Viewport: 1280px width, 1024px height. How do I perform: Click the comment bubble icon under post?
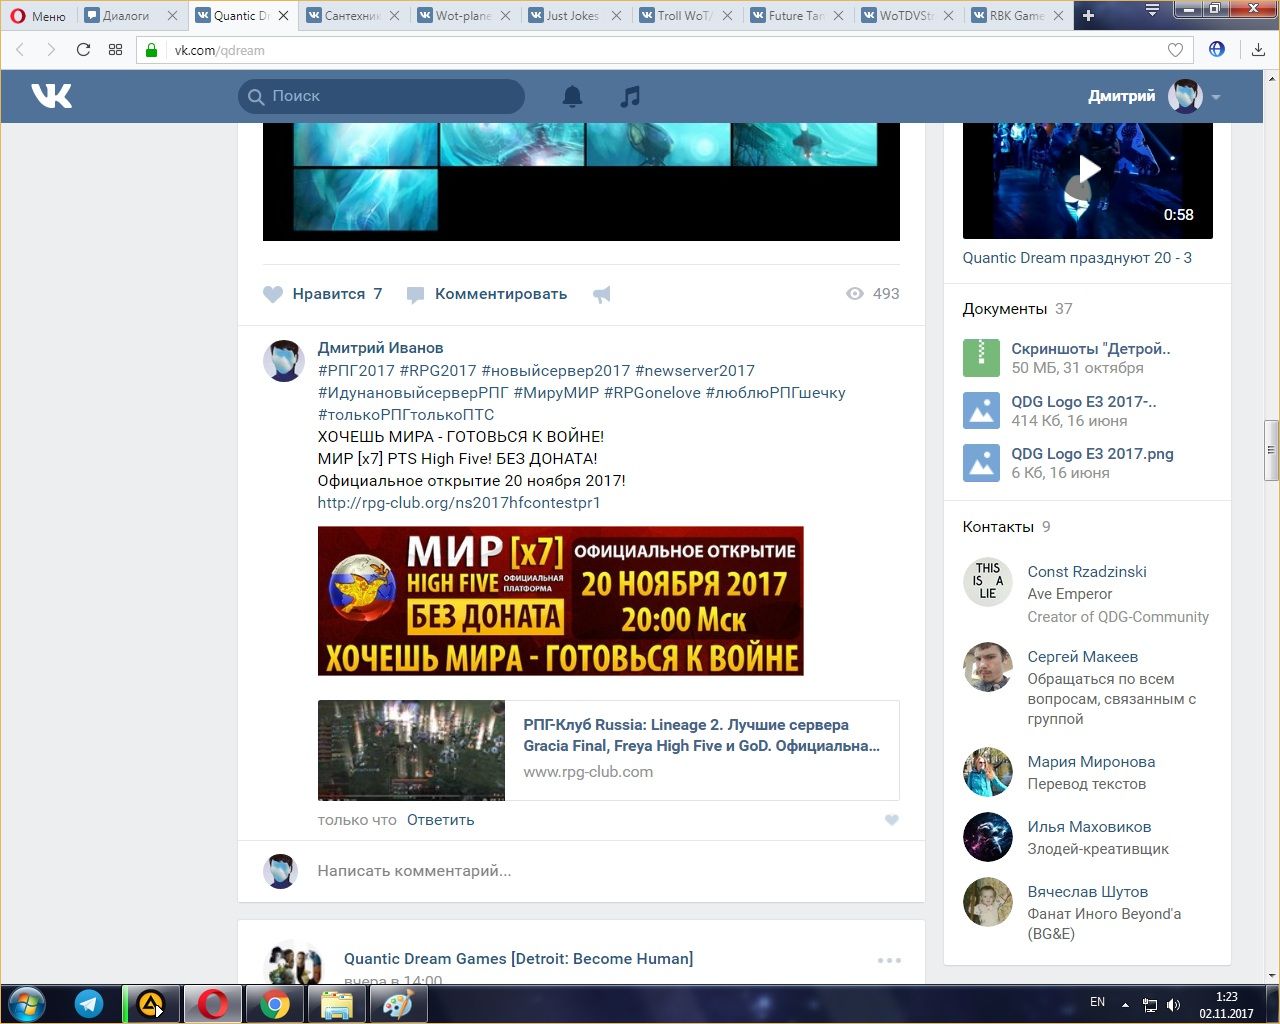coord(415,294)
